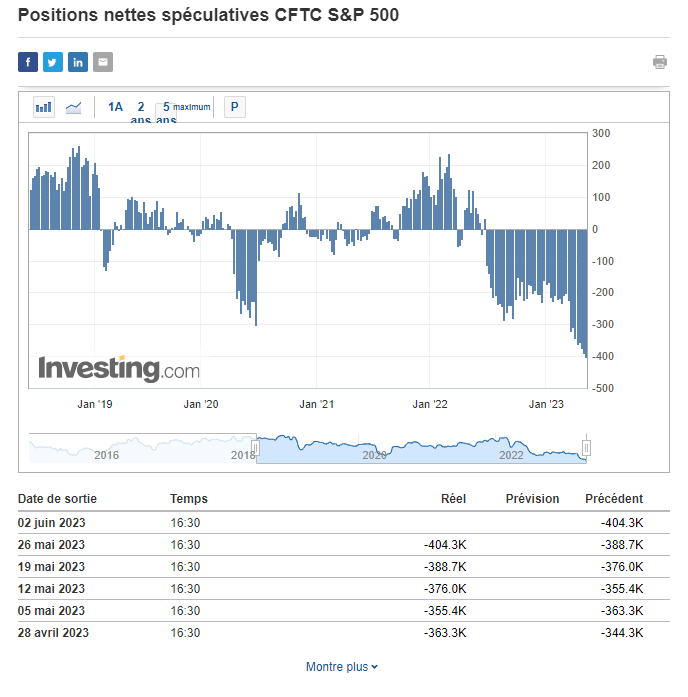This screenshot has width=688, height=697.
Task: Select the maximum time range
Action: tap(192, 107)
